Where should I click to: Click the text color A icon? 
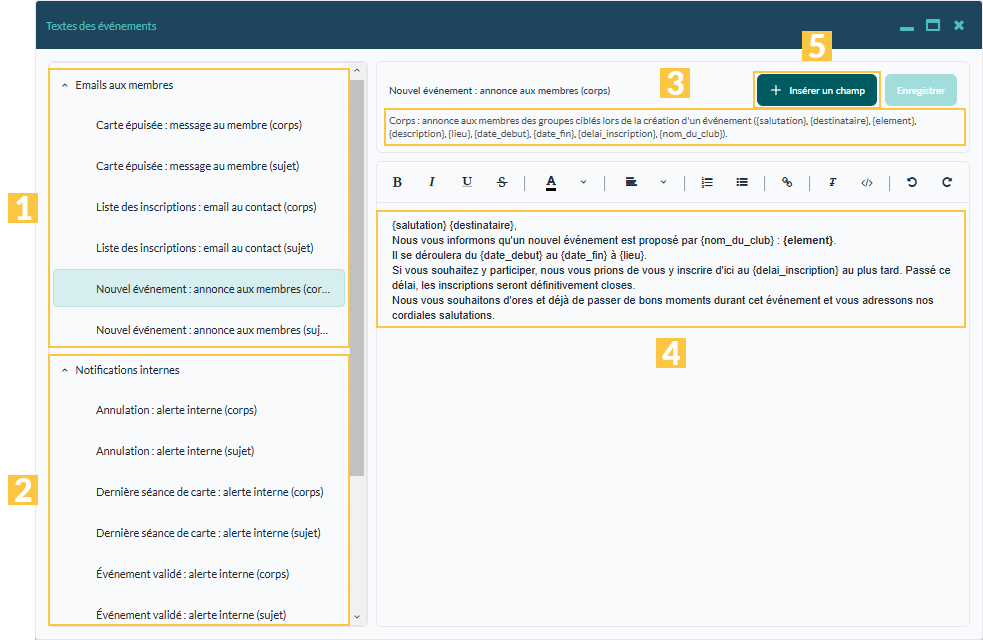pyautogui.click(x=551, y=182)
